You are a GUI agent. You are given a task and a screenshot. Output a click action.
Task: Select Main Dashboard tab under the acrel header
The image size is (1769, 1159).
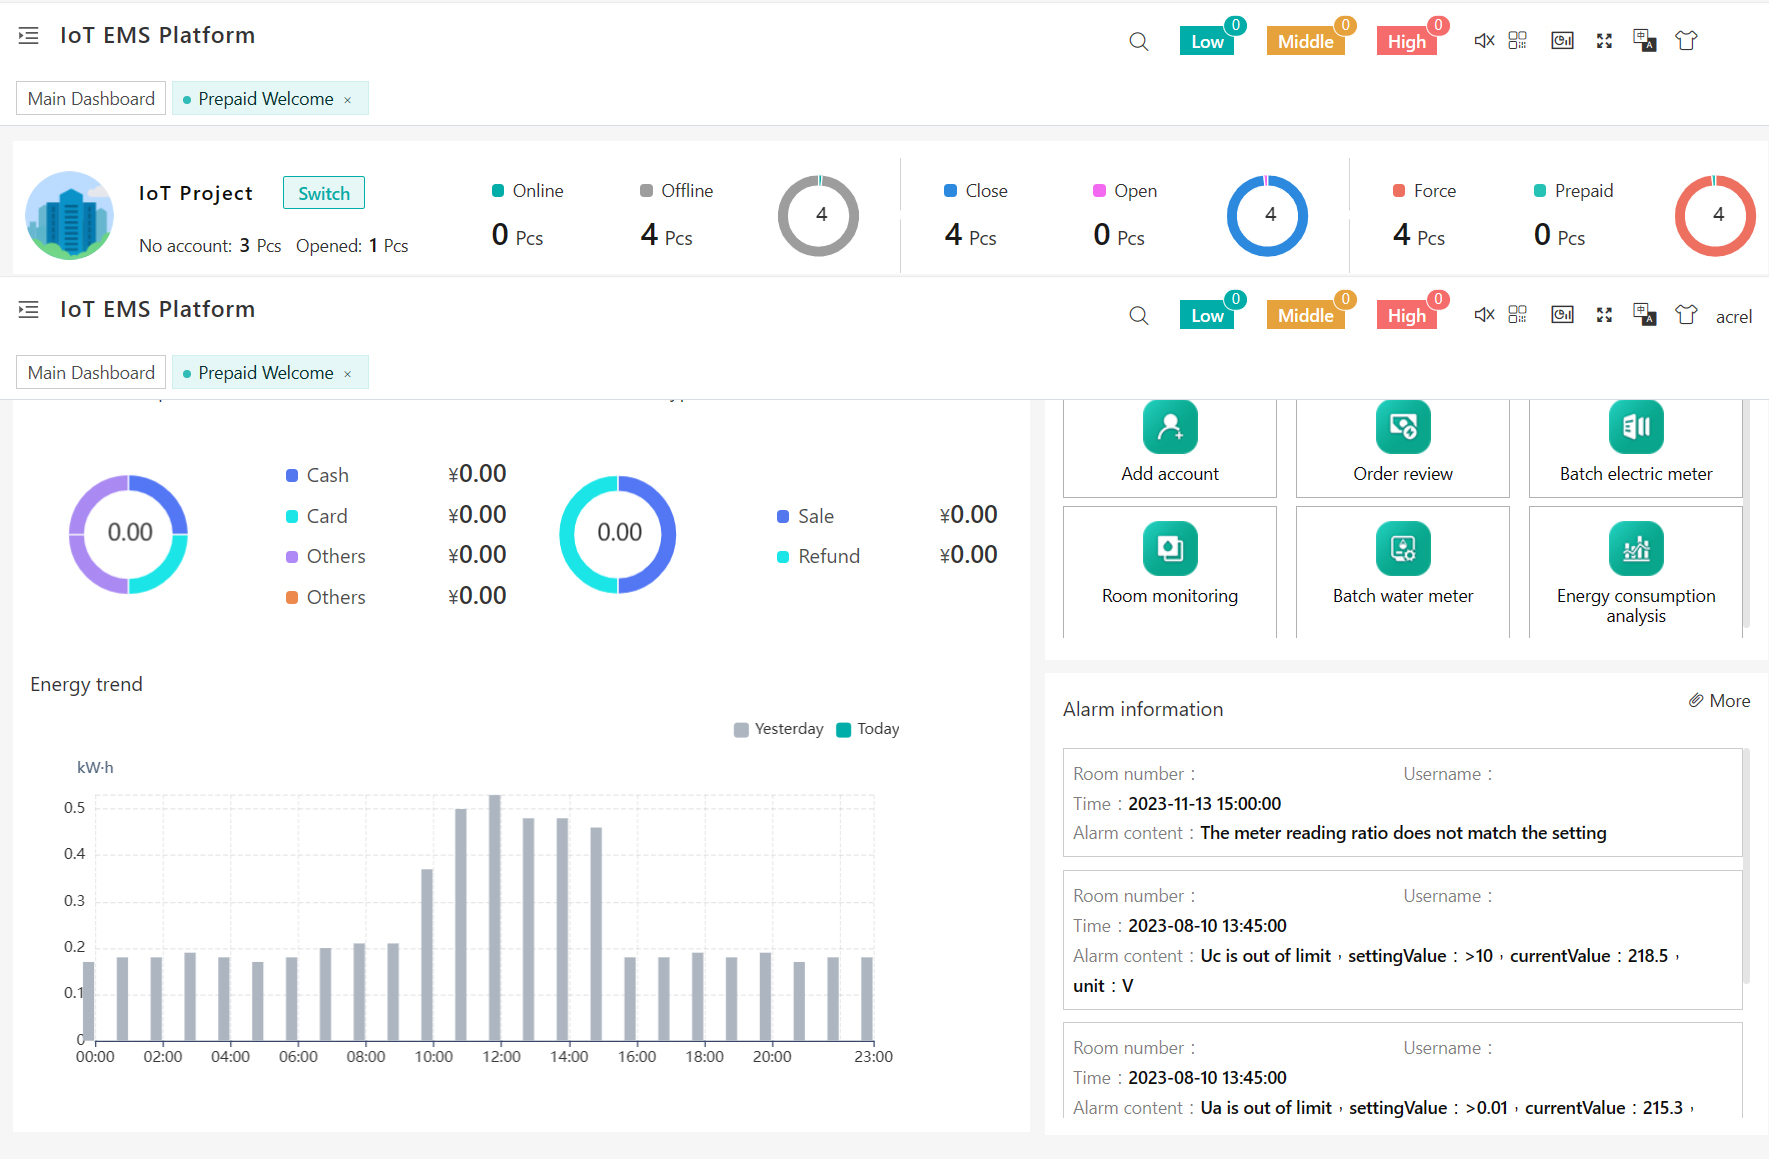click(91, 373)
